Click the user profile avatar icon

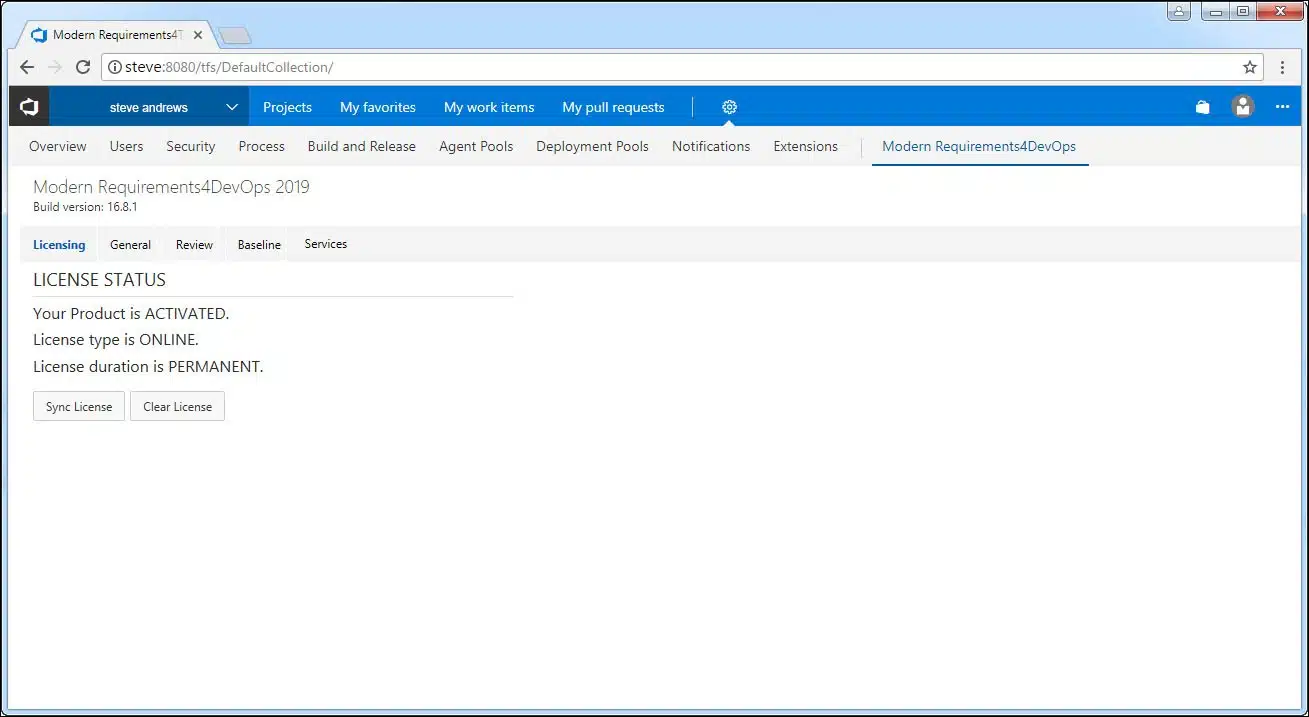tap(1243, 107)
